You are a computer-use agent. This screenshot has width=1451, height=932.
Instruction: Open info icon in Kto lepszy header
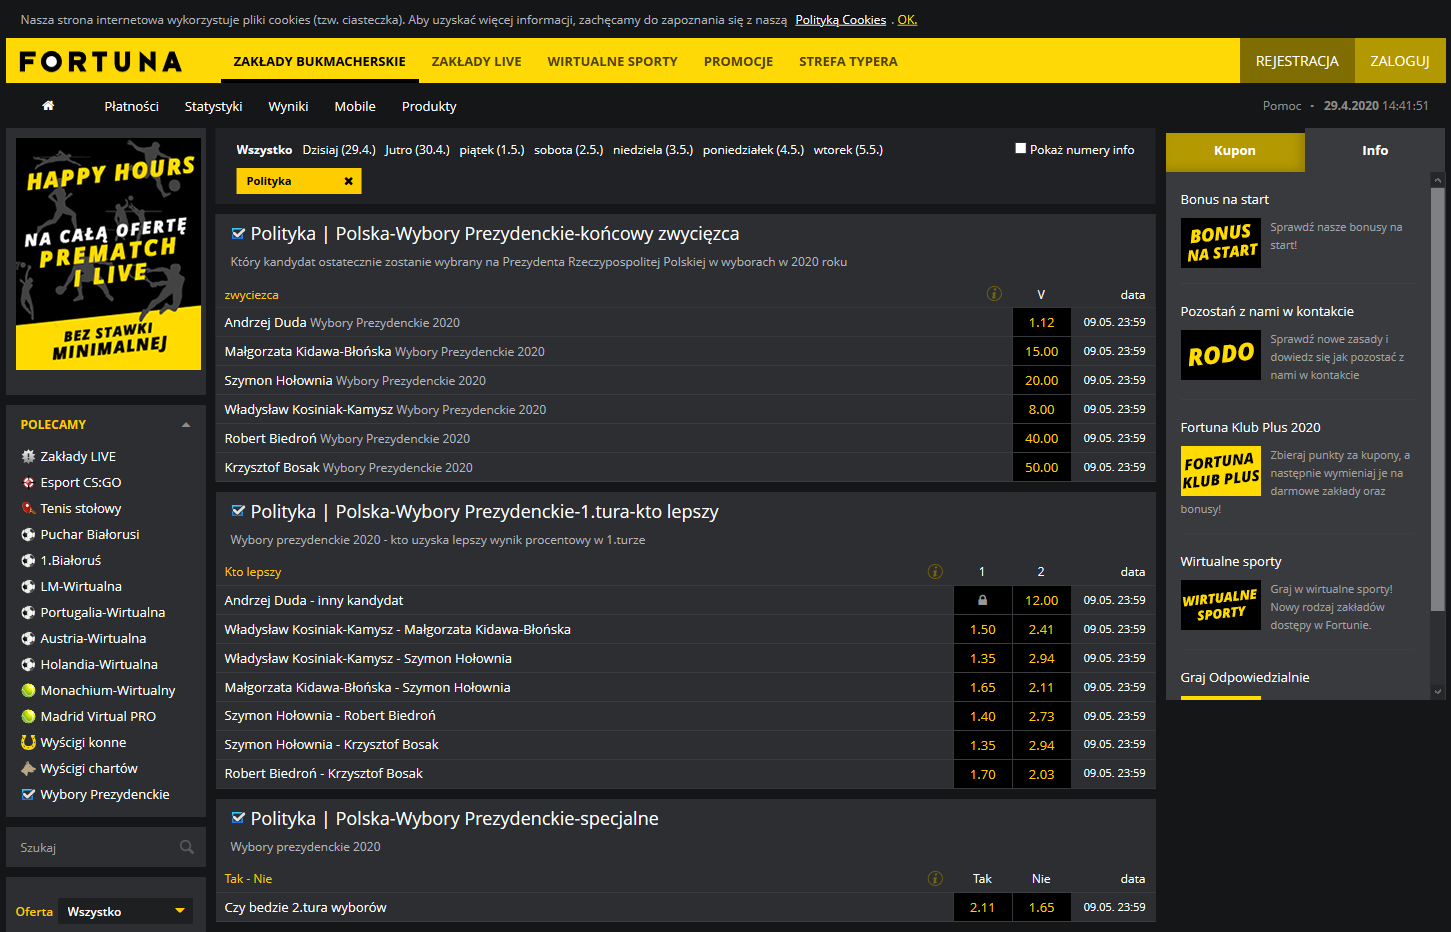coord(935,572)
